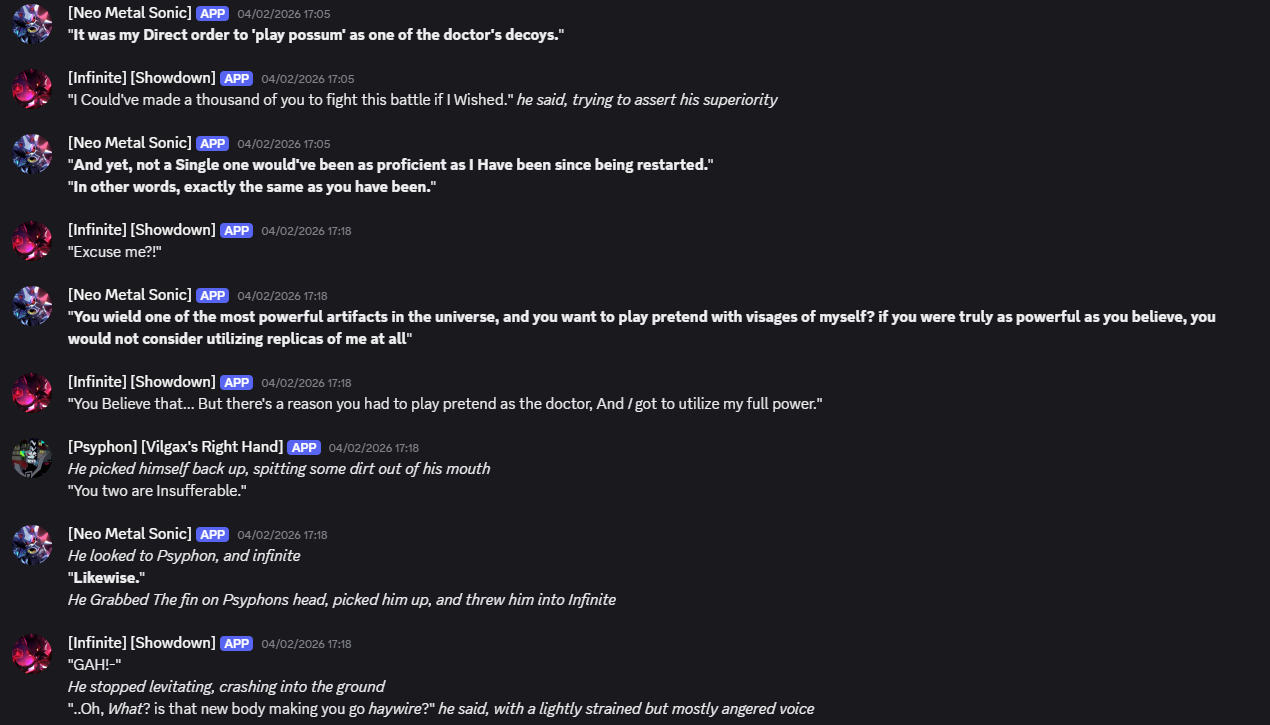
Task: Click Neo Metal Sonic's avatar on the topmost message
Action: point(32,23)
